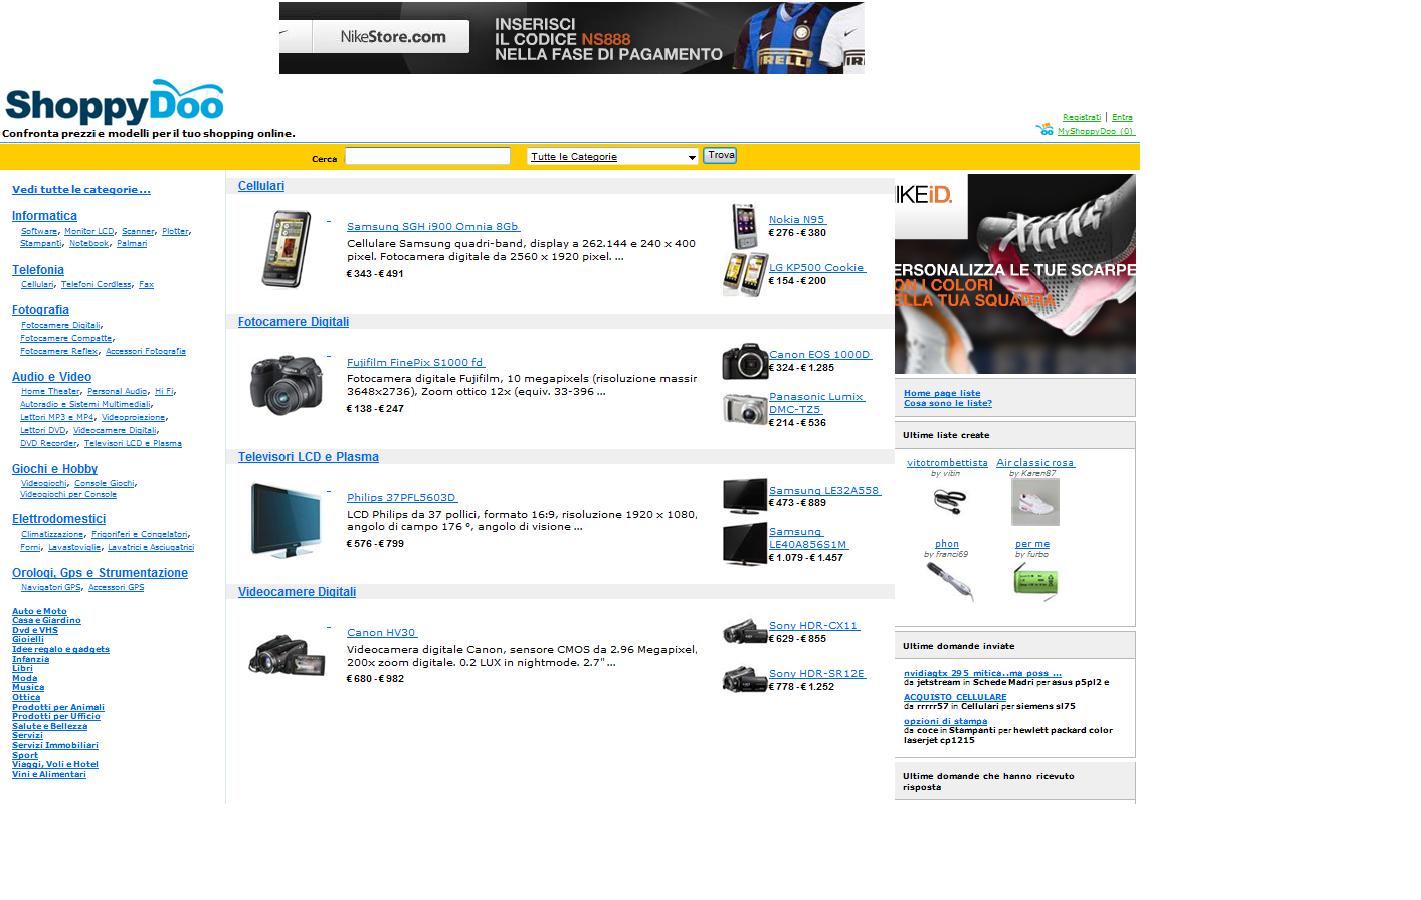Open Orologi, Gps e Strumentazione category
The height and width of the screenshot is (900, 1421).
(x=100, y=573)
